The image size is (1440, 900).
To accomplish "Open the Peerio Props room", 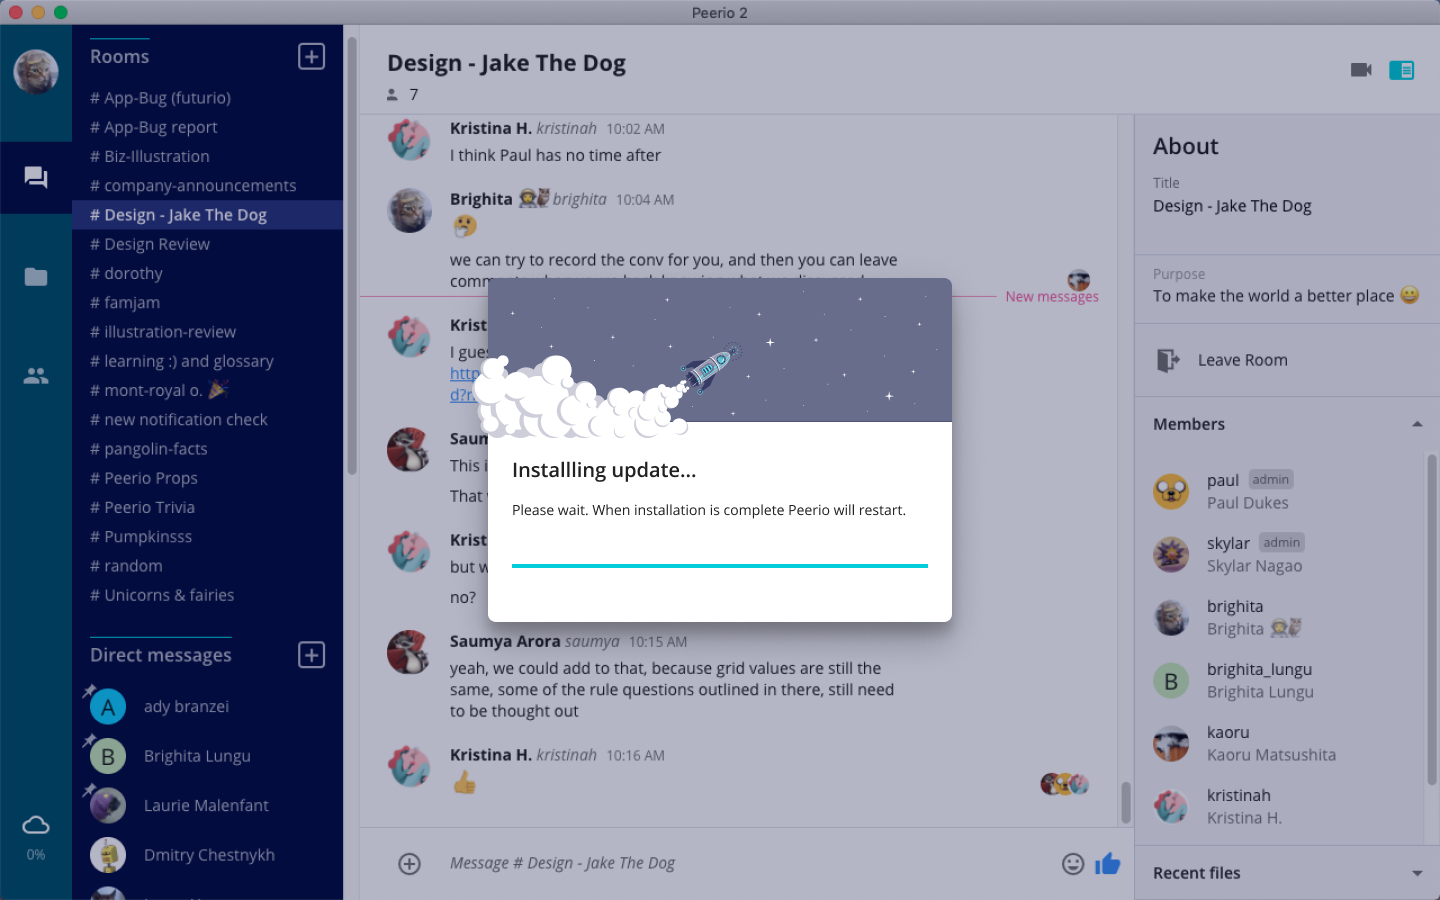I will 208,478.
